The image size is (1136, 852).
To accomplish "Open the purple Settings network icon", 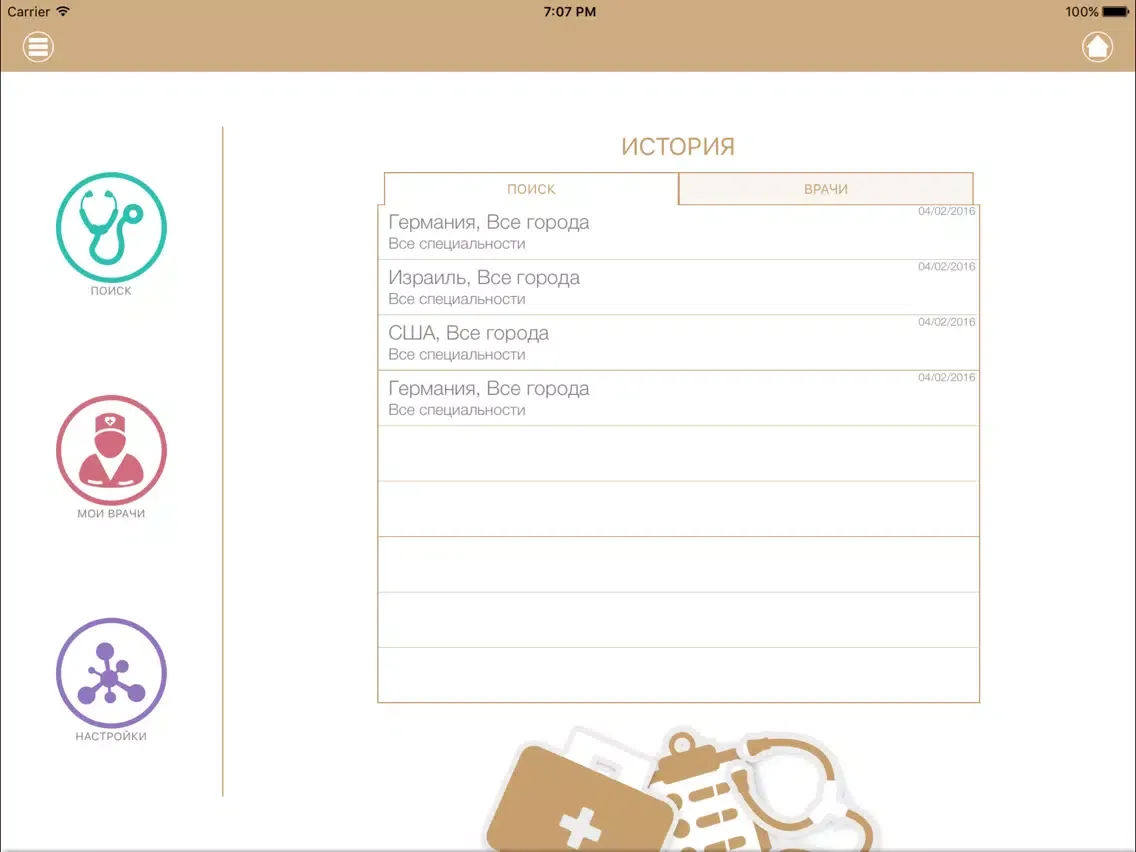I will (x=112, y=673).
